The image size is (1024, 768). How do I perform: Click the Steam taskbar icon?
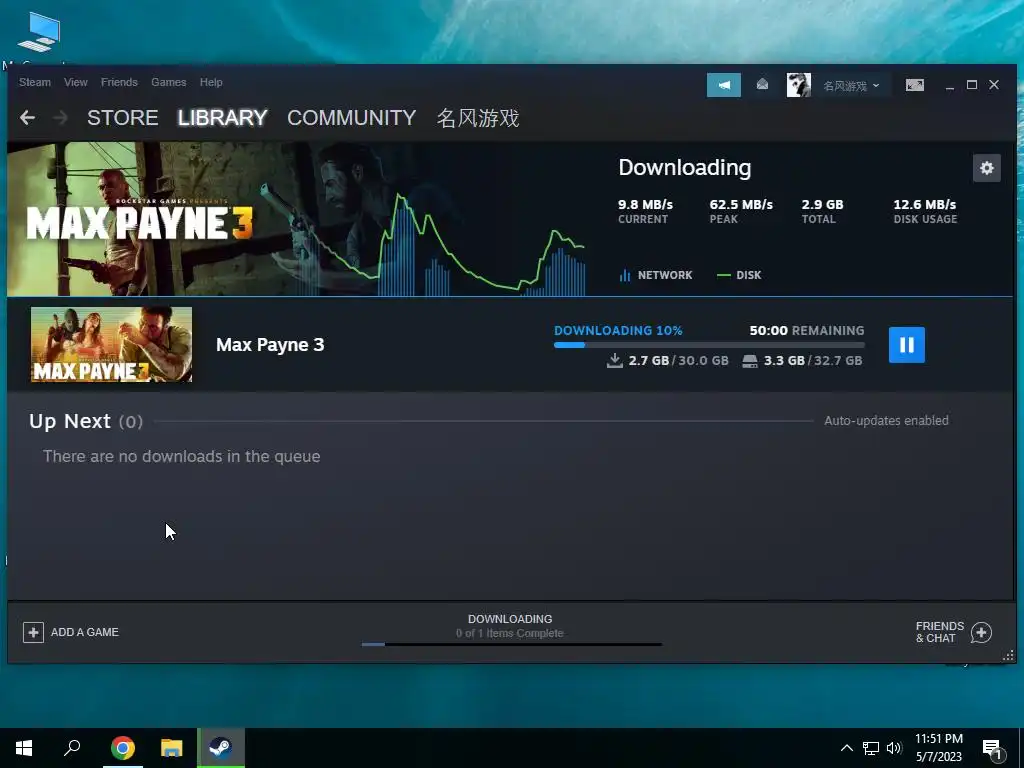[x=221, y=748]
